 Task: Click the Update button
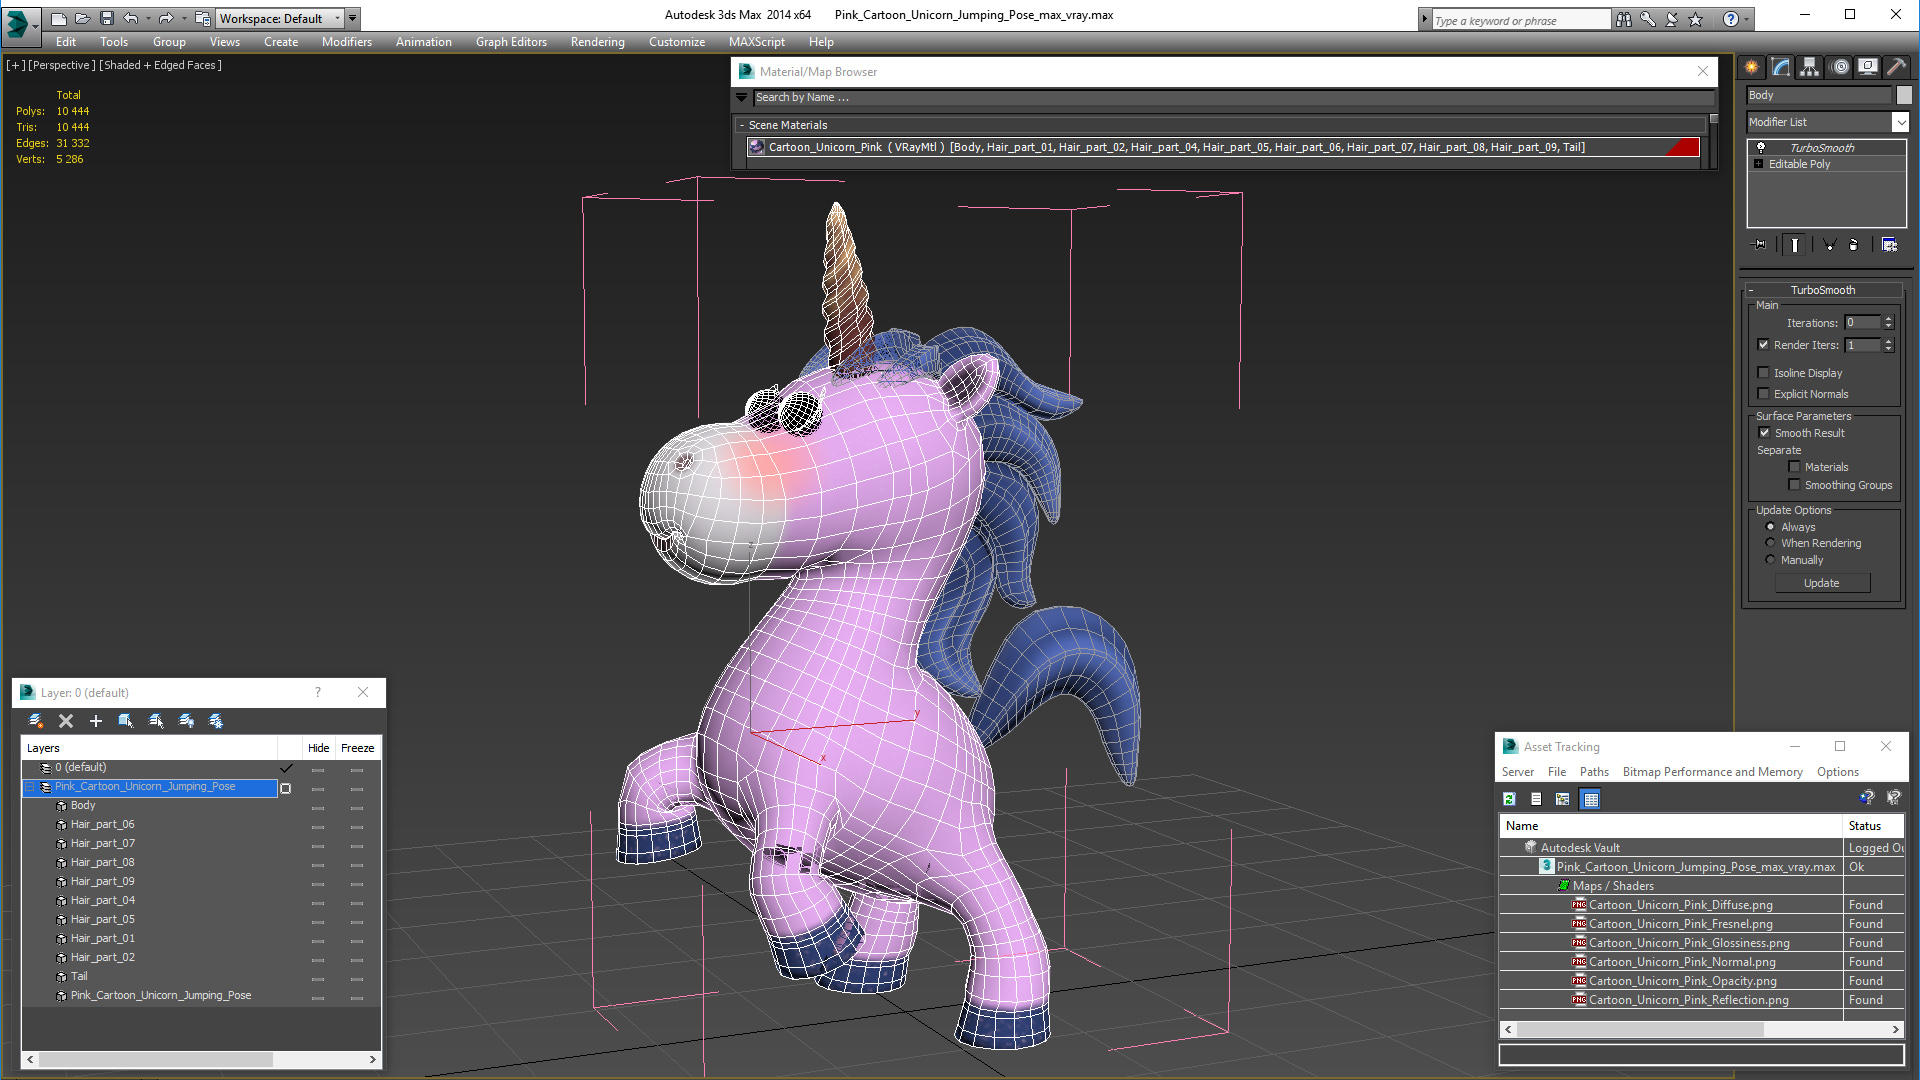coord(1821,583)
